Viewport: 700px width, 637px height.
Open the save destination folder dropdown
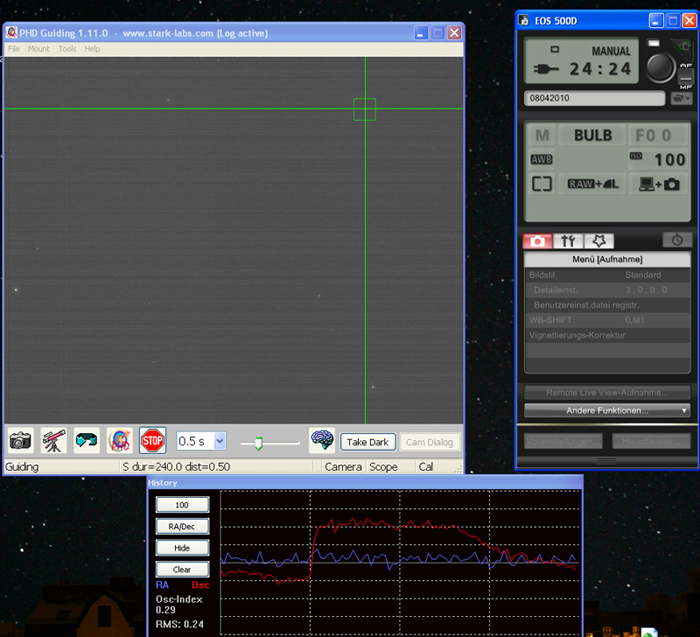pyautogui.click(x=682, y=99)
